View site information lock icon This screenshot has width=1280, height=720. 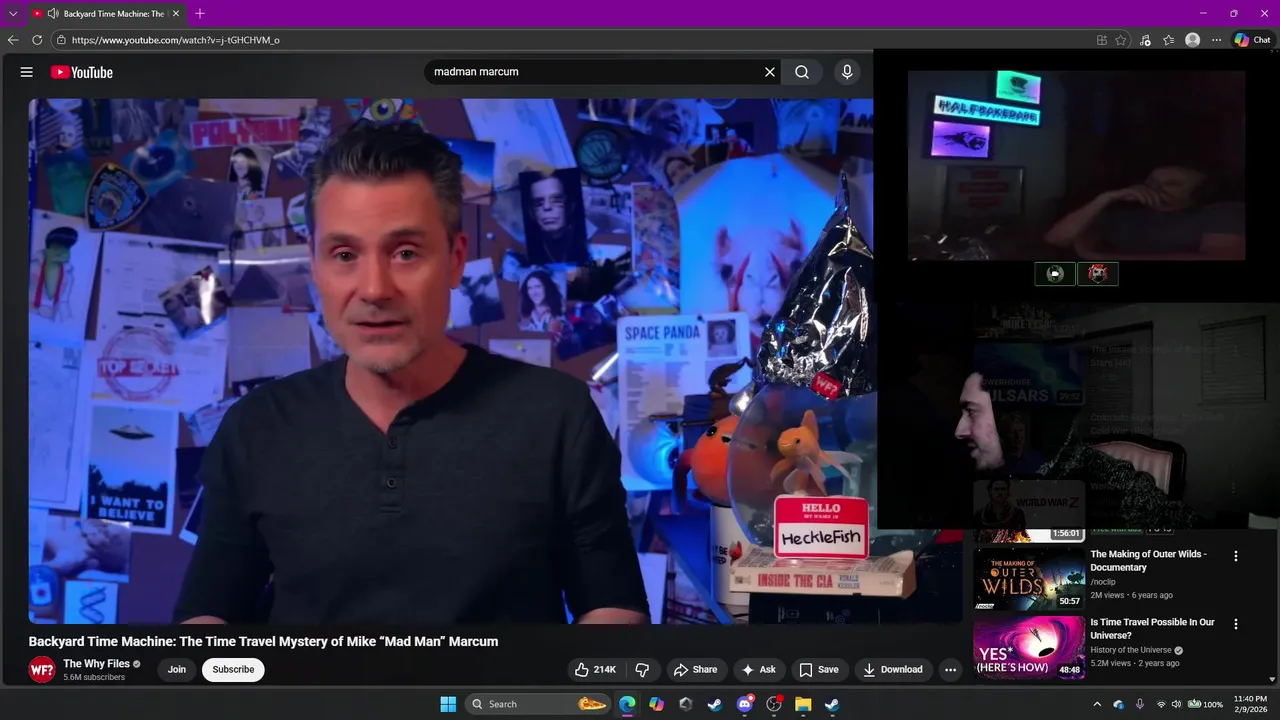coord(61,40)
